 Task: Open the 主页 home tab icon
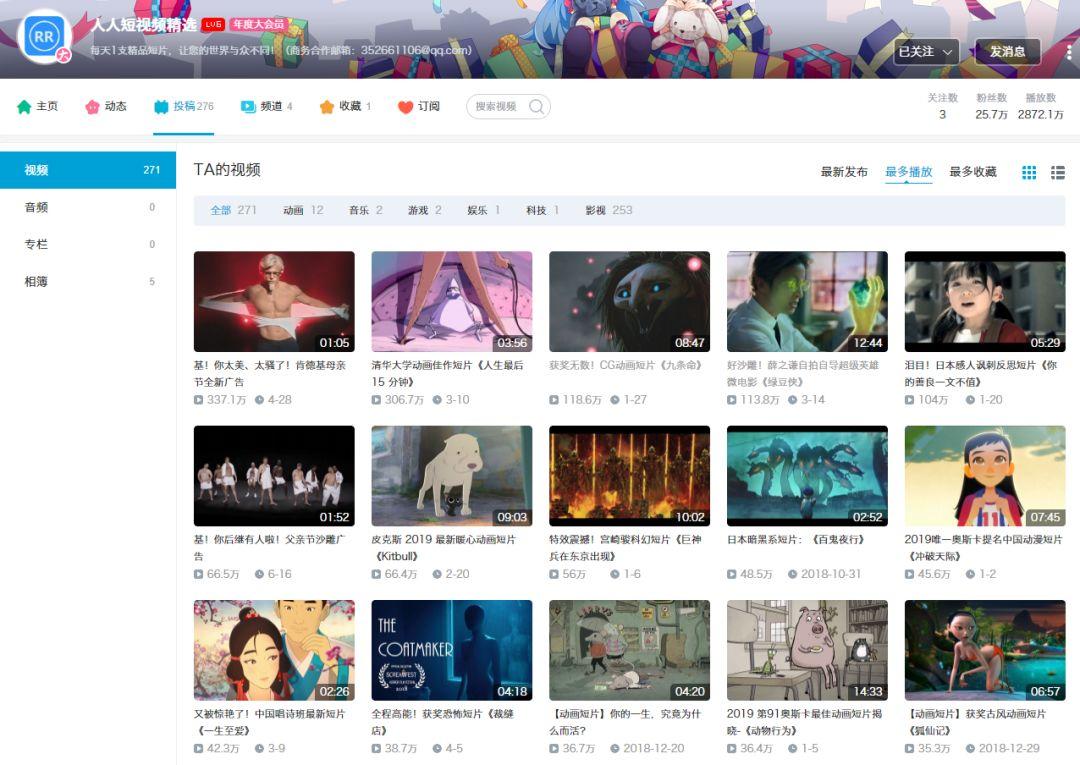click(22, 105)
